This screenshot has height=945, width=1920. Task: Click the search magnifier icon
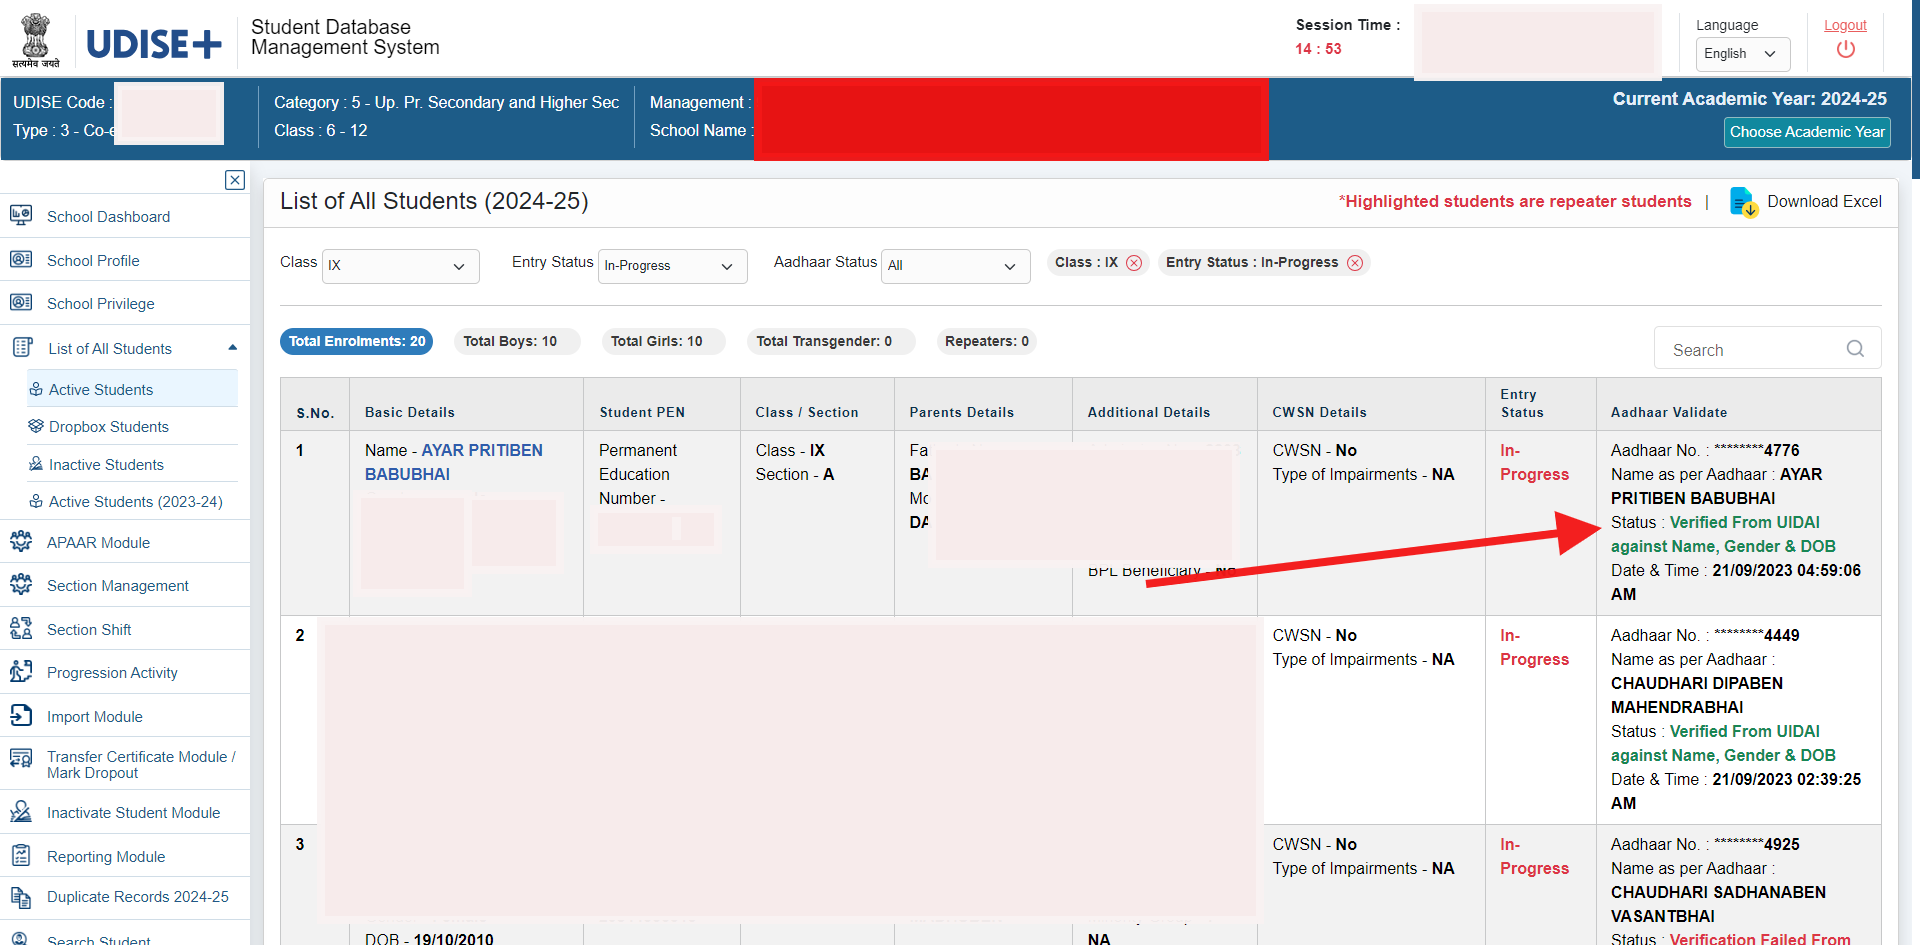pyautogui.click(x=1855, y=348)
